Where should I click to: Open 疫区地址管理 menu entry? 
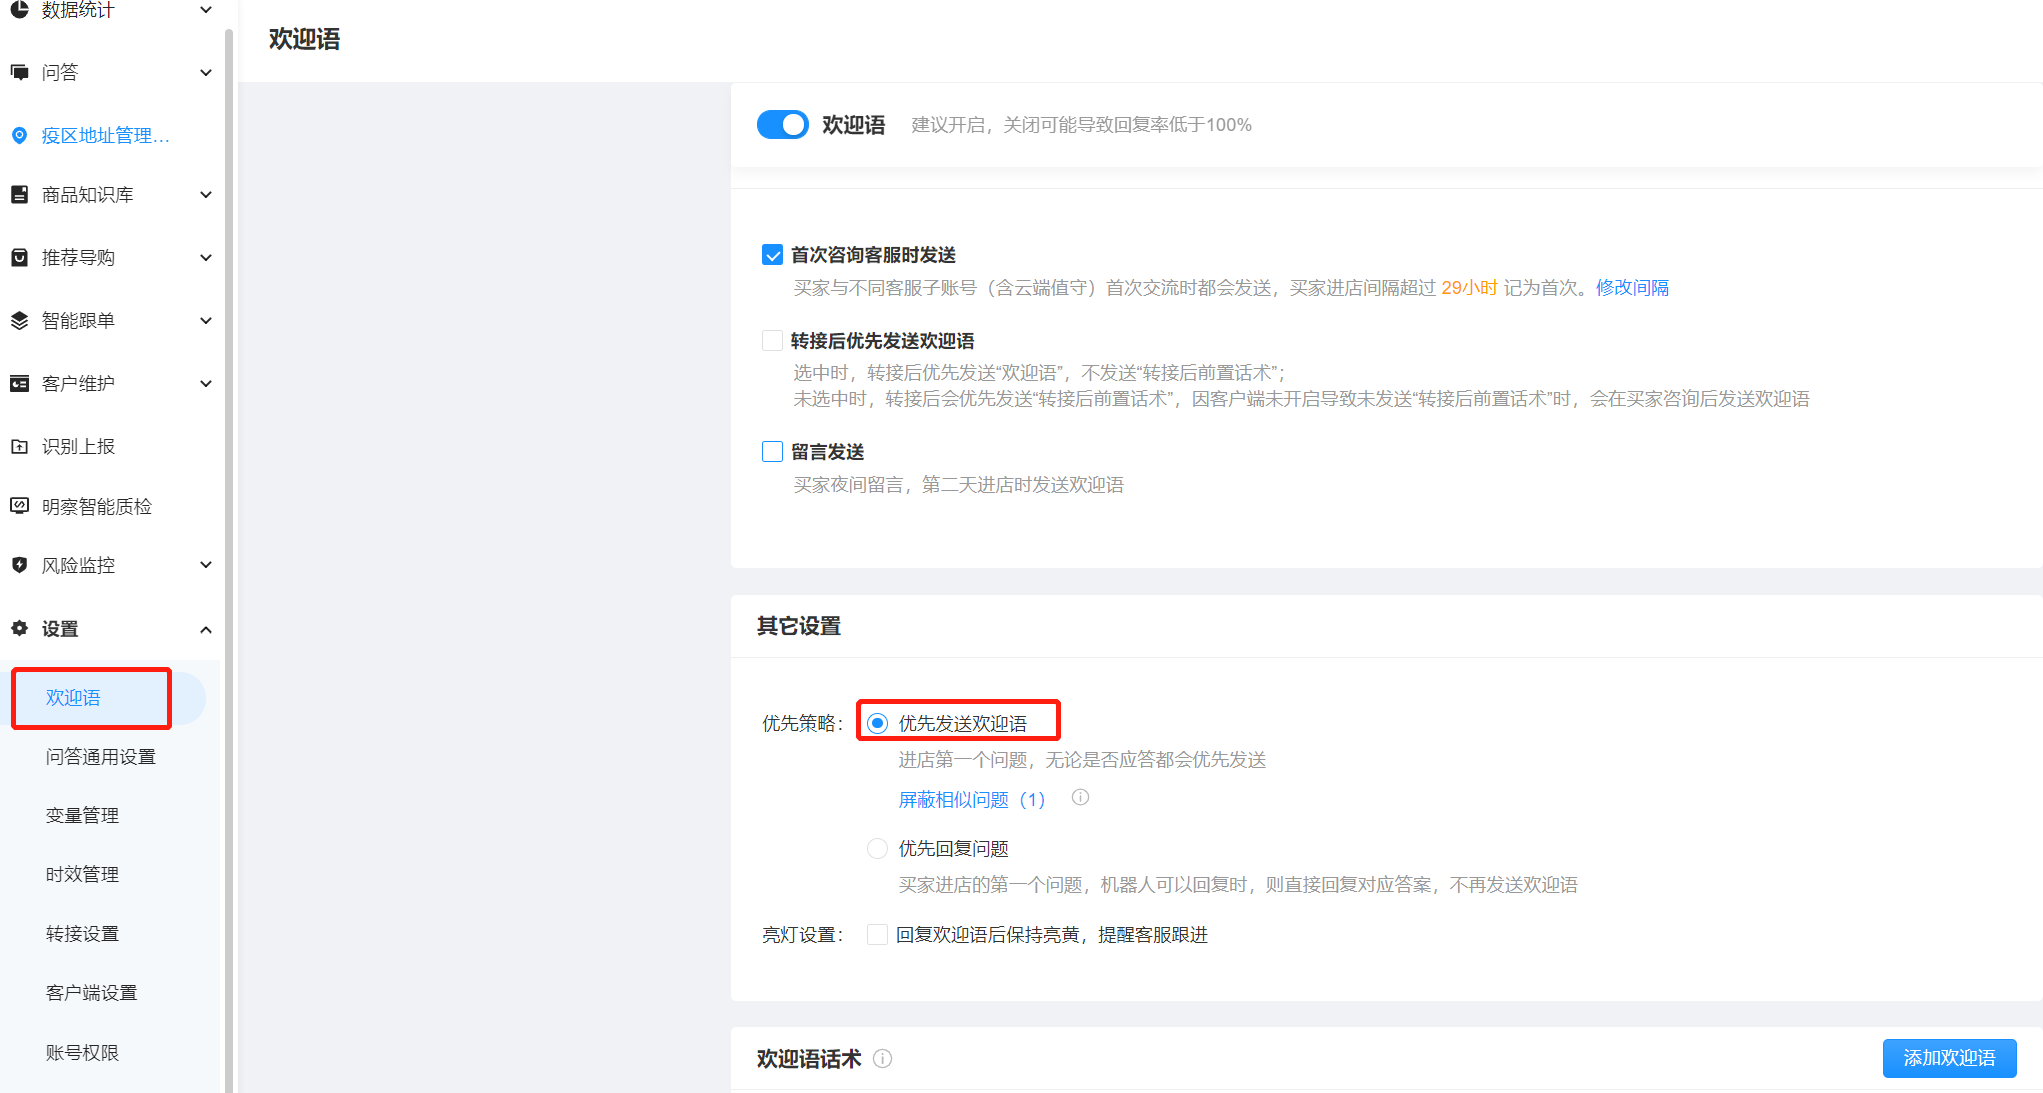[105, 135]
